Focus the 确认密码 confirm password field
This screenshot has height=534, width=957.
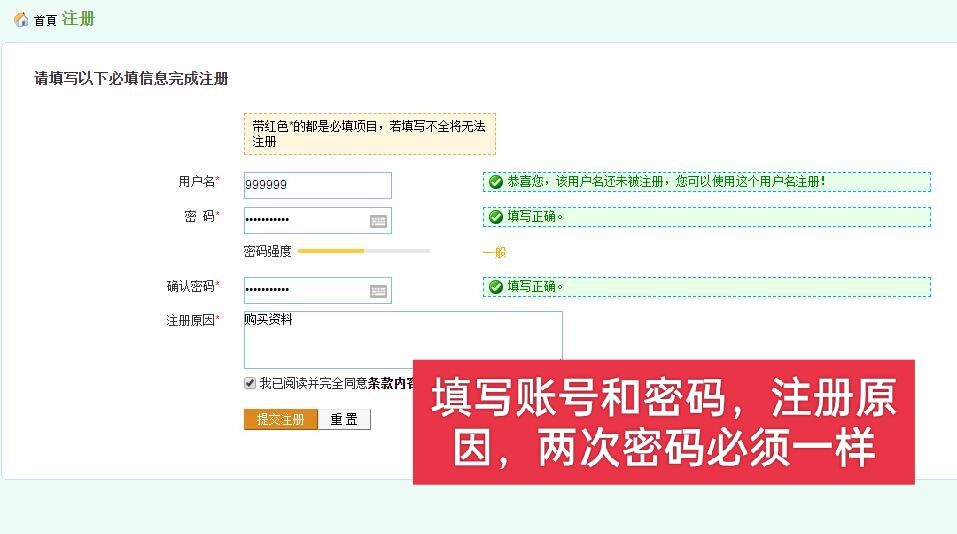point(318,290)
